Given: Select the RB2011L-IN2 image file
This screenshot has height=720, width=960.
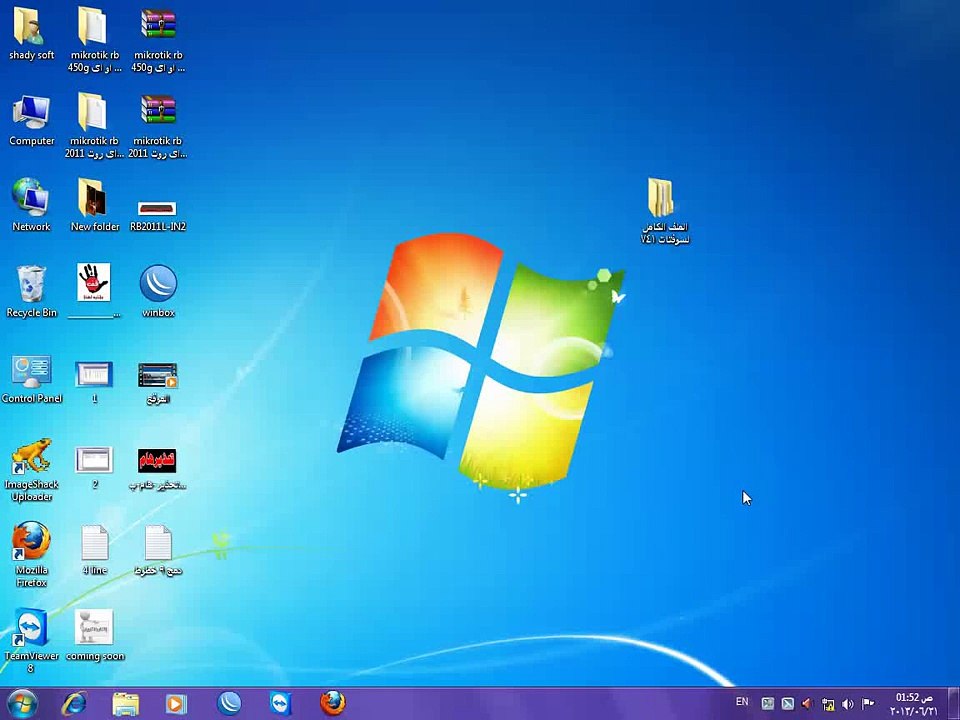Looking at the screenshot, I should pyautogui.click(x=157, y=209).
